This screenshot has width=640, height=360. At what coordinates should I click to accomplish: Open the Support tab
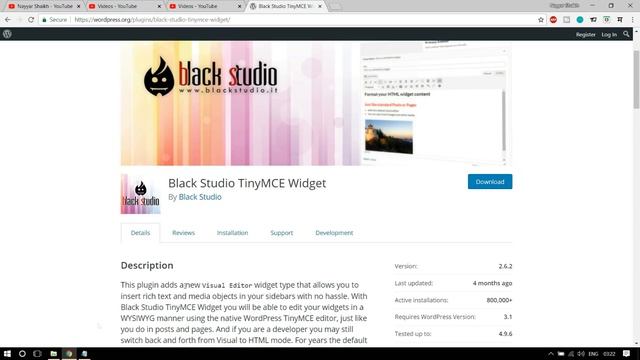(x=282, y=233)
